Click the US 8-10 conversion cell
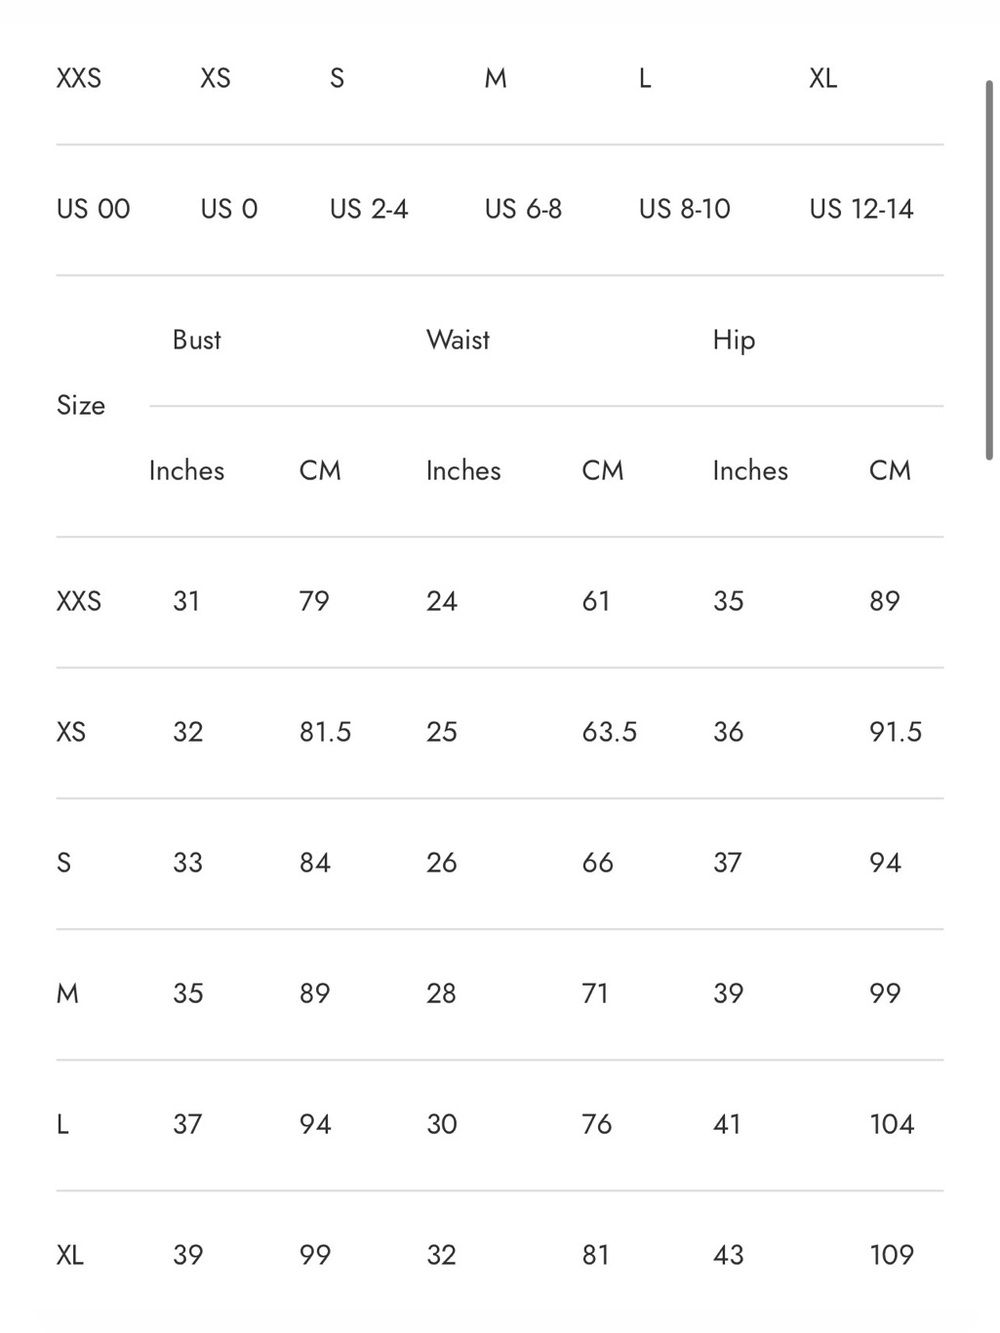Viewport: 1000px width, 1333px height. 685,209
